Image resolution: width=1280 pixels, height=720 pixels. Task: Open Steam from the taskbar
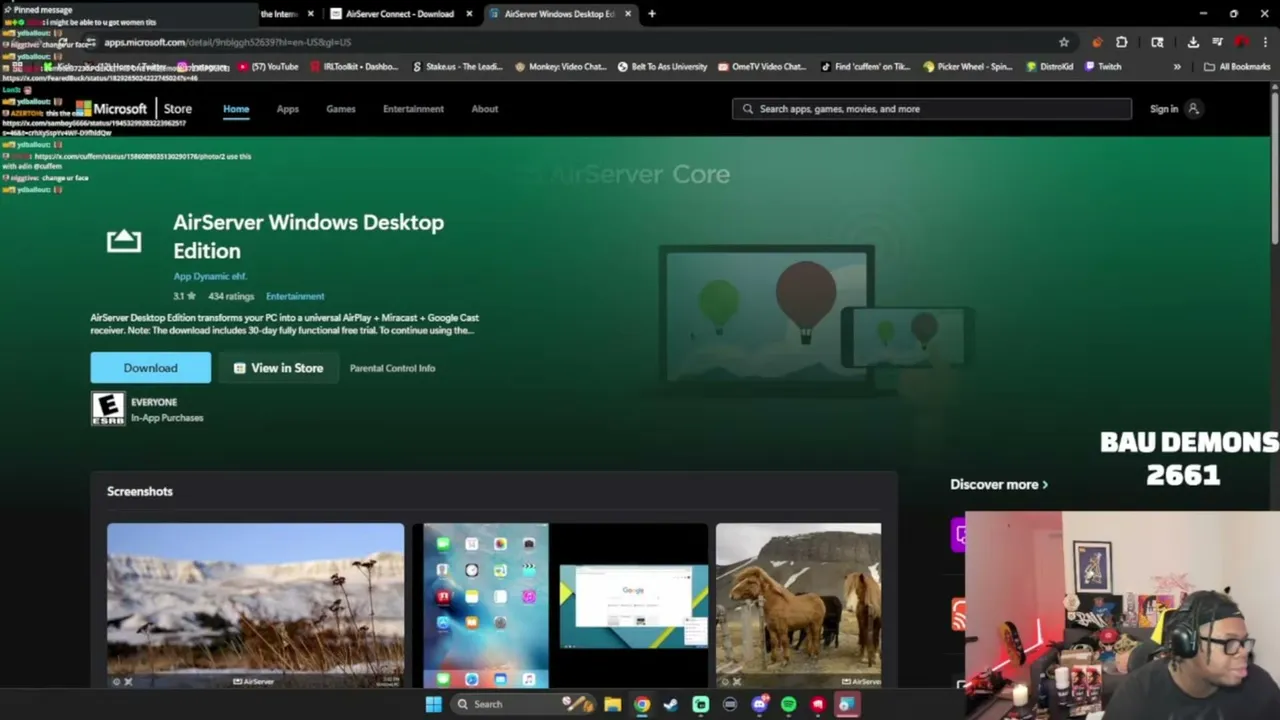(x=671, y=704)
